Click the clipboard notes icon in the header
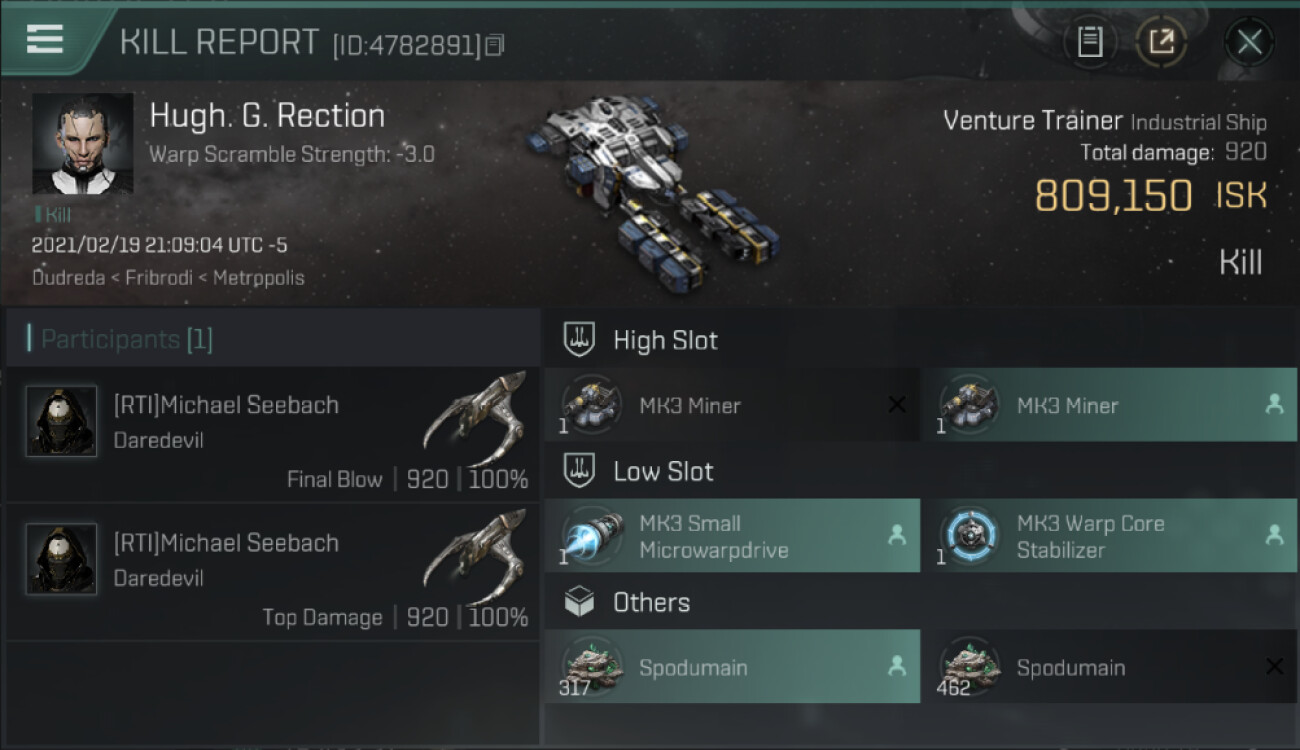 point(1090,42)
